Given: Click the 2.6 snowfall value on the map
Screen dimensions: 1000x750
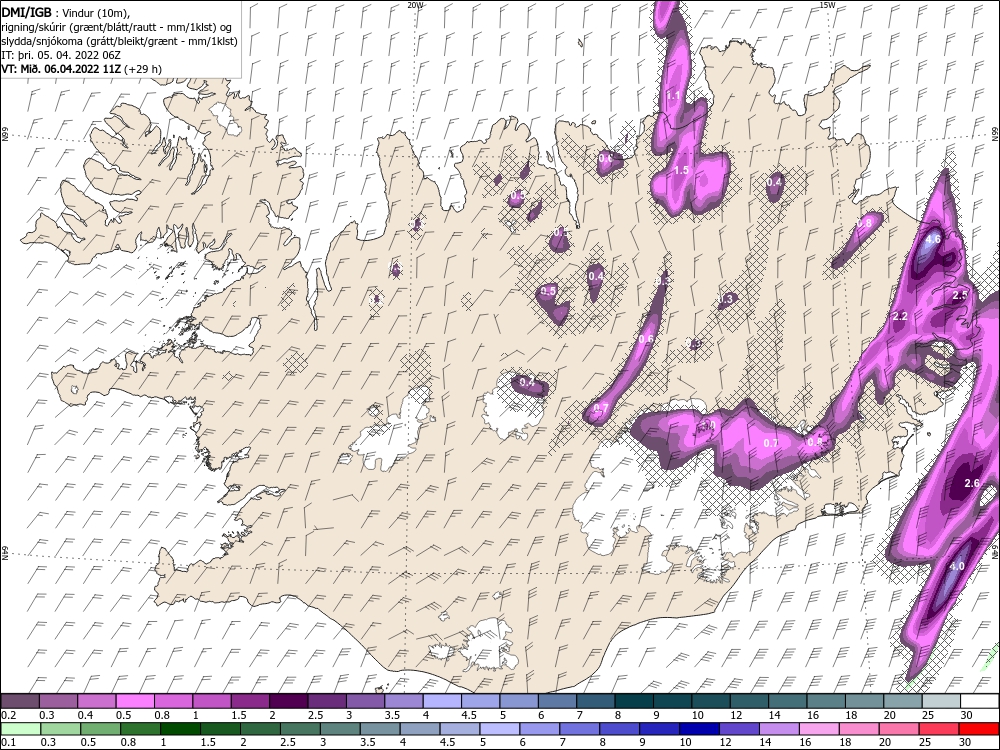Looking at the screenshot, I should pos(972,483).
